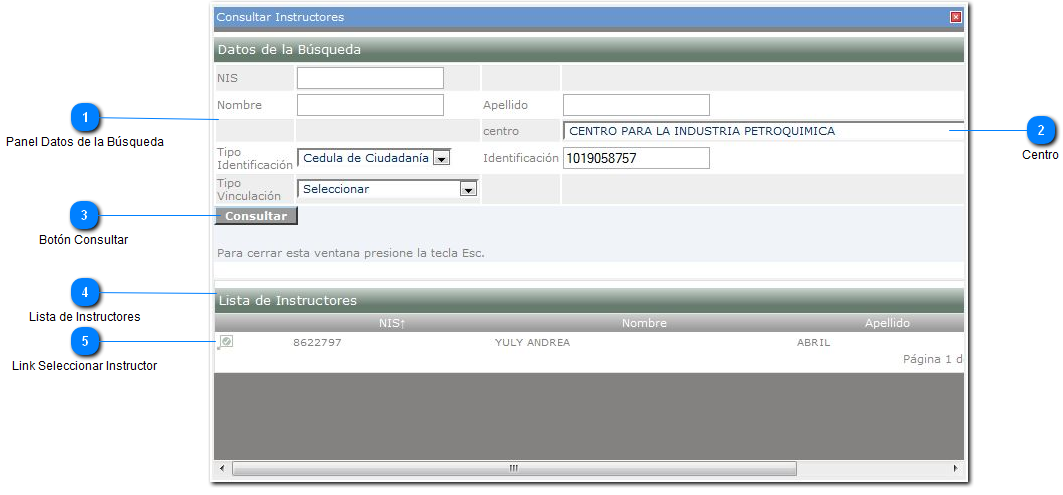Click the Nombre input field

(x=370, y=105)
